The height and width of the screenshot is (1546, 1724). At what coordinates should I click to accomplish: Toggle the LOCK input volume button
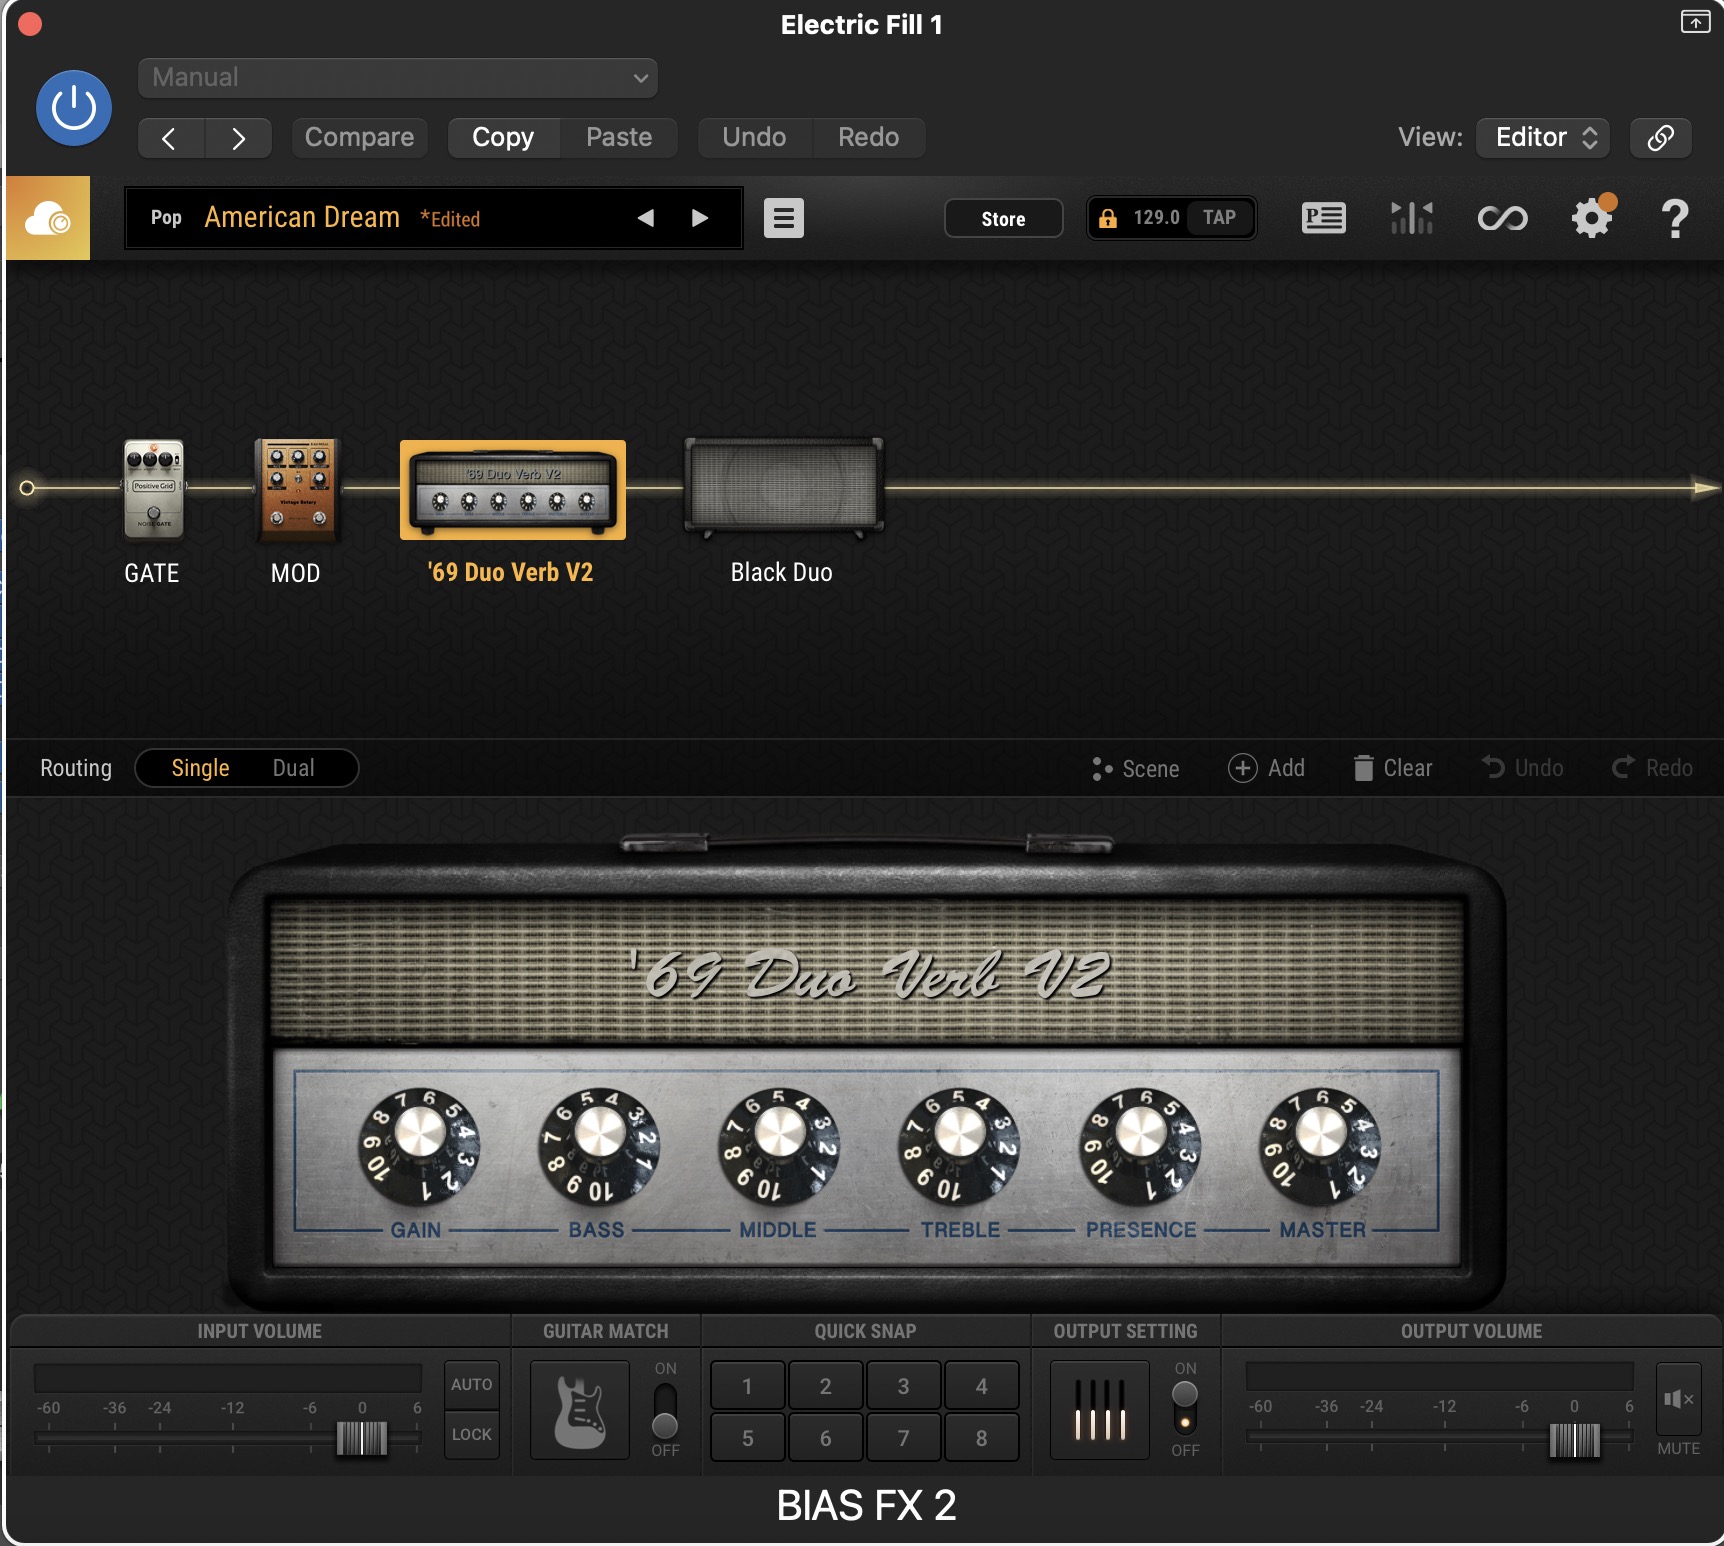pos(472,1435)
